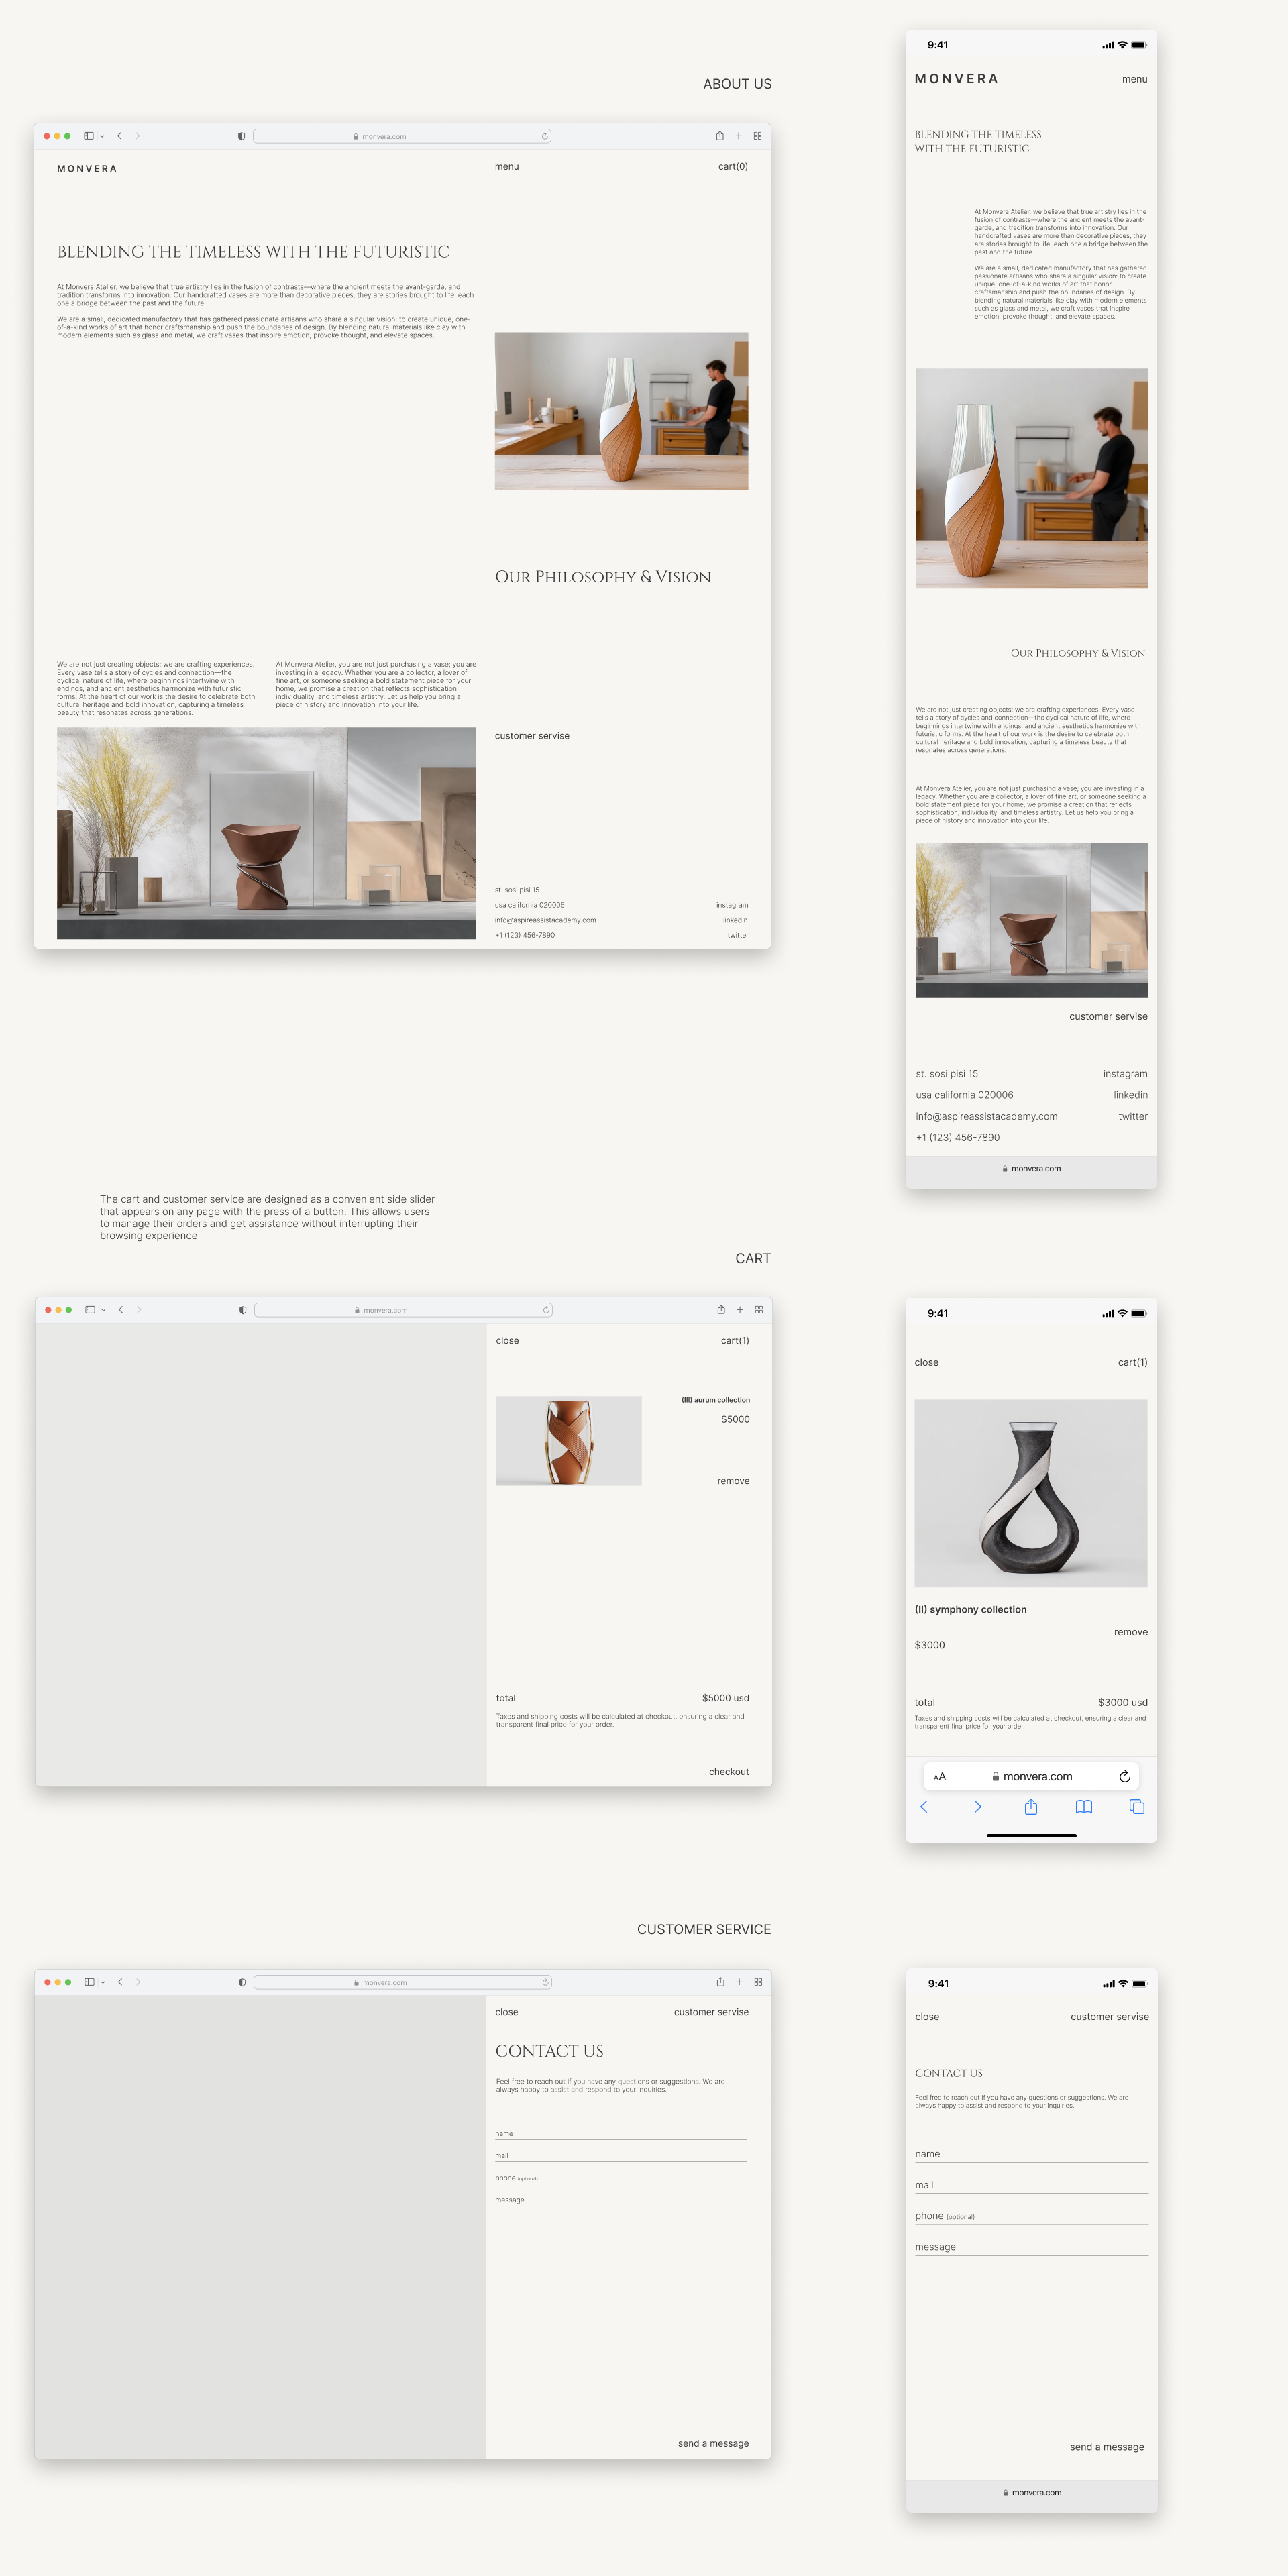
Task: Tap the share icon in mobile Safari toolbar
Action: 1031,1806
